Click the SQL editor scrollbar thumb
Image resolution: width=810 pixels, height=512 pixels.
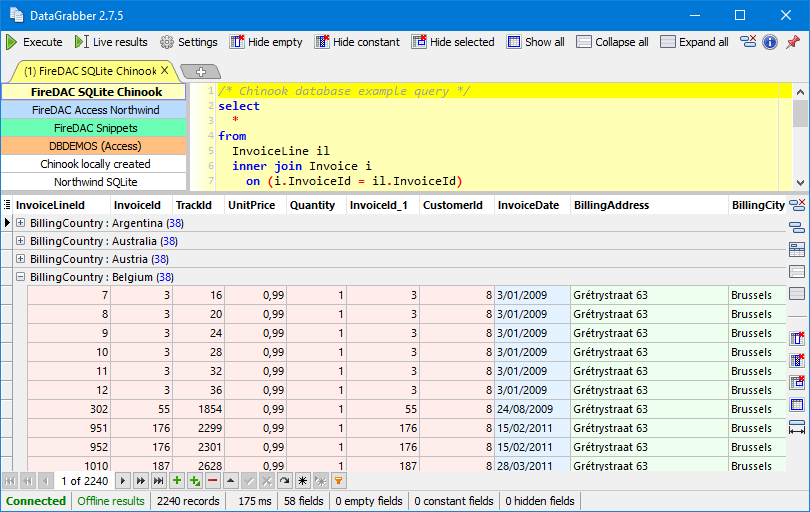(x=800, y=114)
